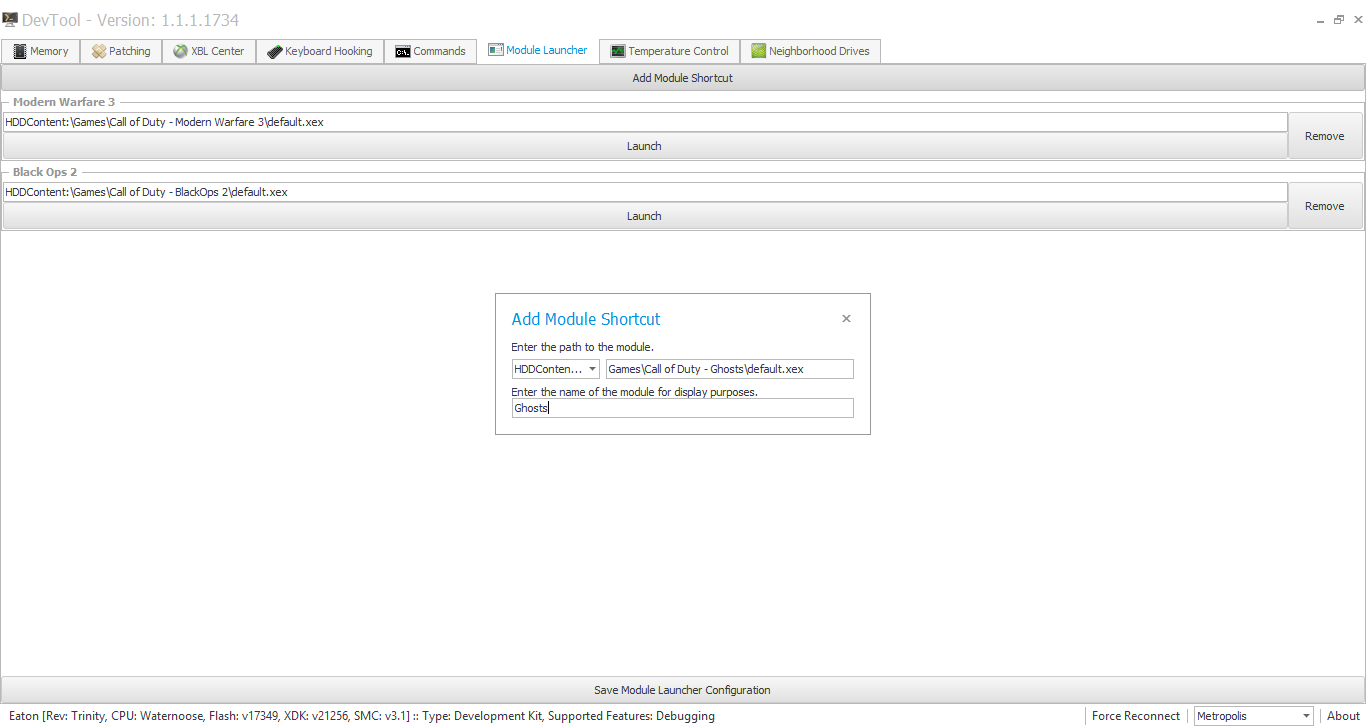
Task: Open the HDDContent drive dropdown in dialog
Action: coord(555,369)
